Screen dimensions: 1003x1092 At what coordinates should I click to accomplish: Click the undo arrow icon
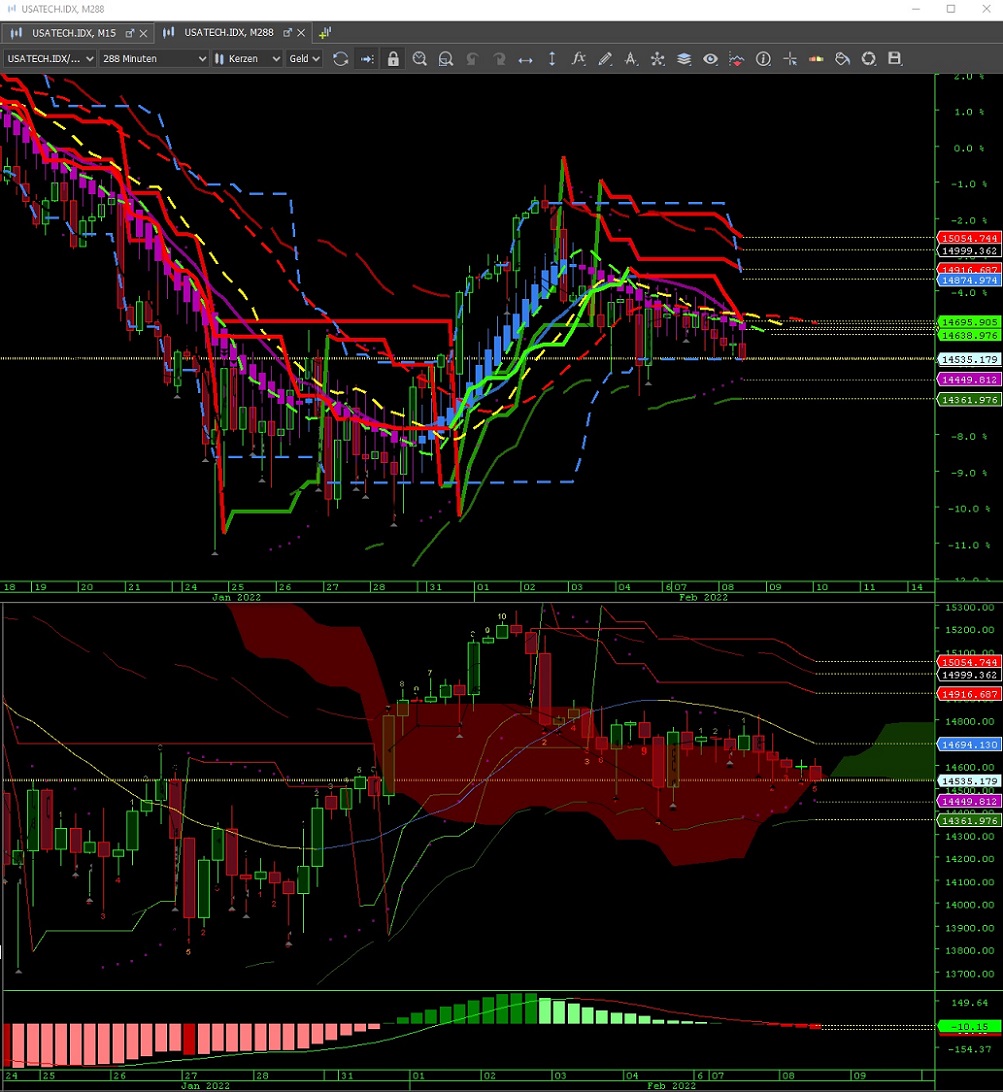click(x=472, y=59)
